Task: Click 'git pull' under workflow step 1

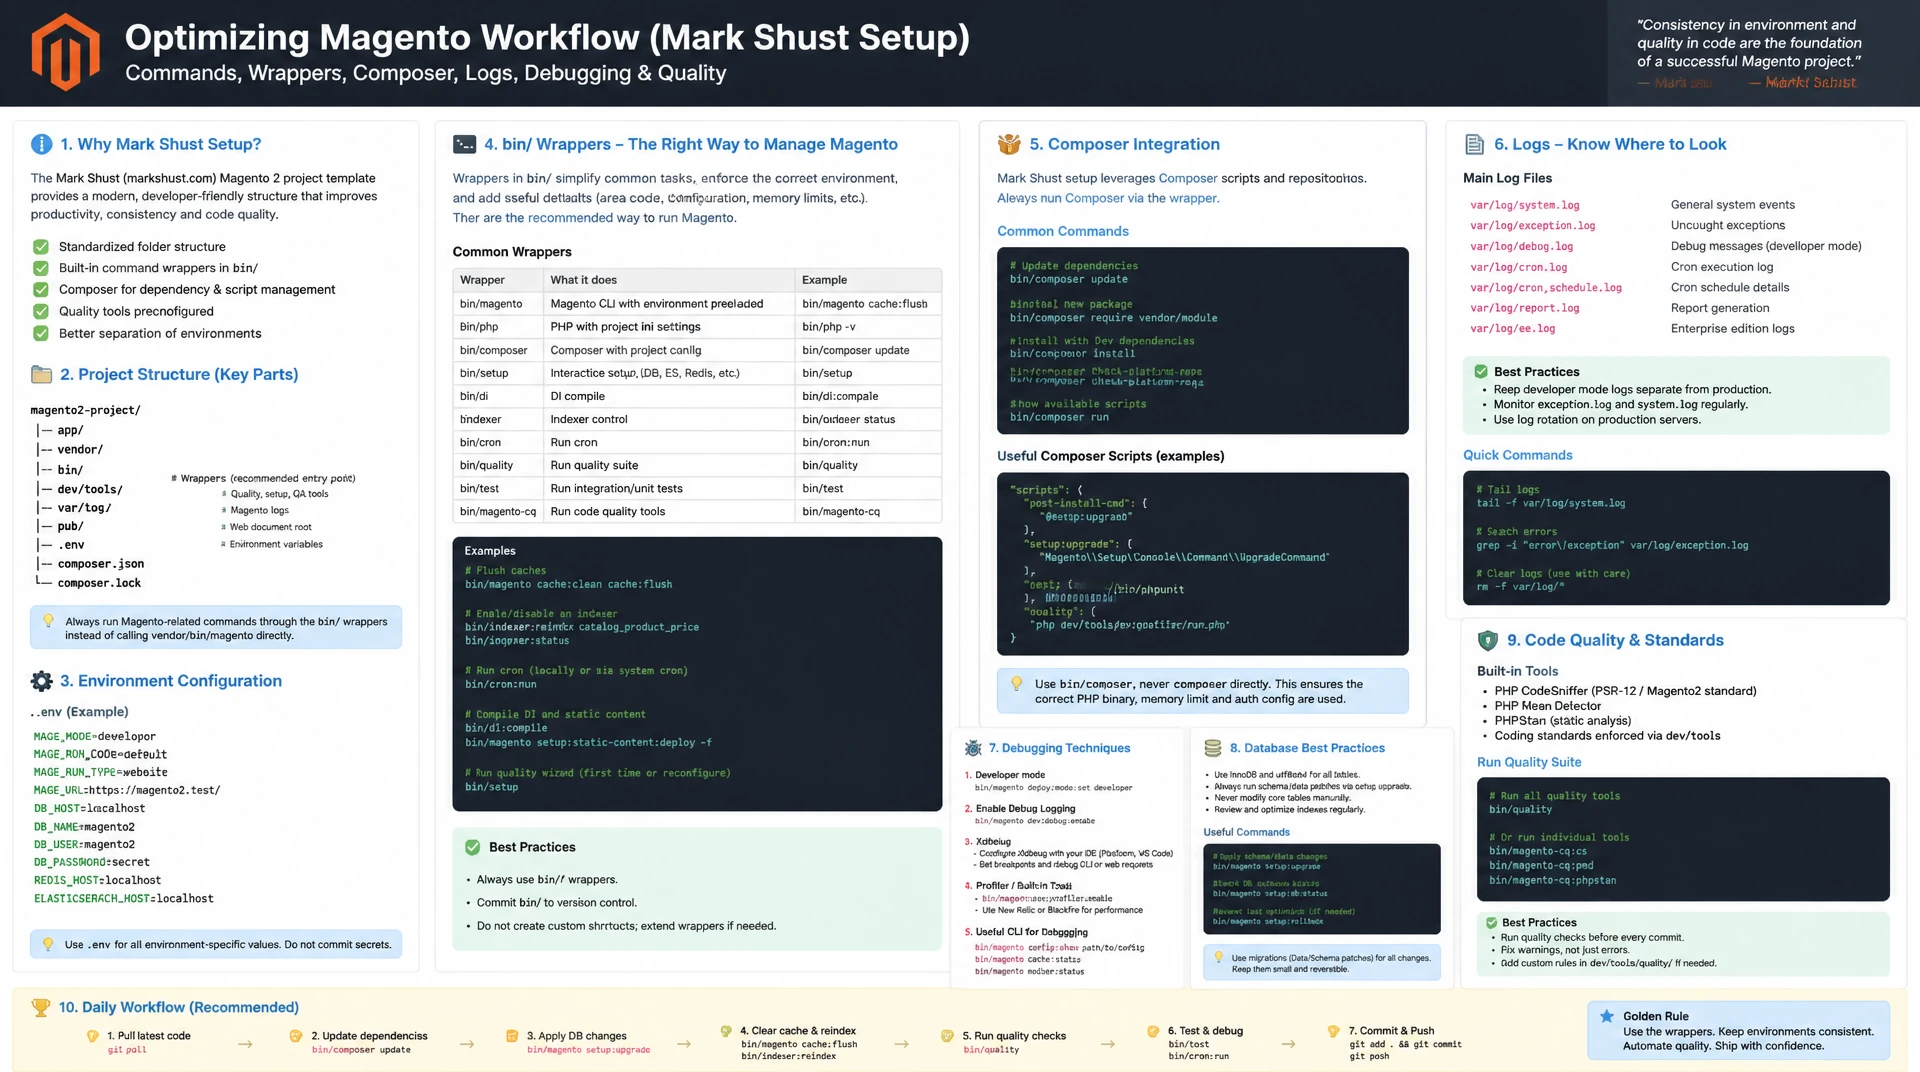Action: tap(127, 1050)
